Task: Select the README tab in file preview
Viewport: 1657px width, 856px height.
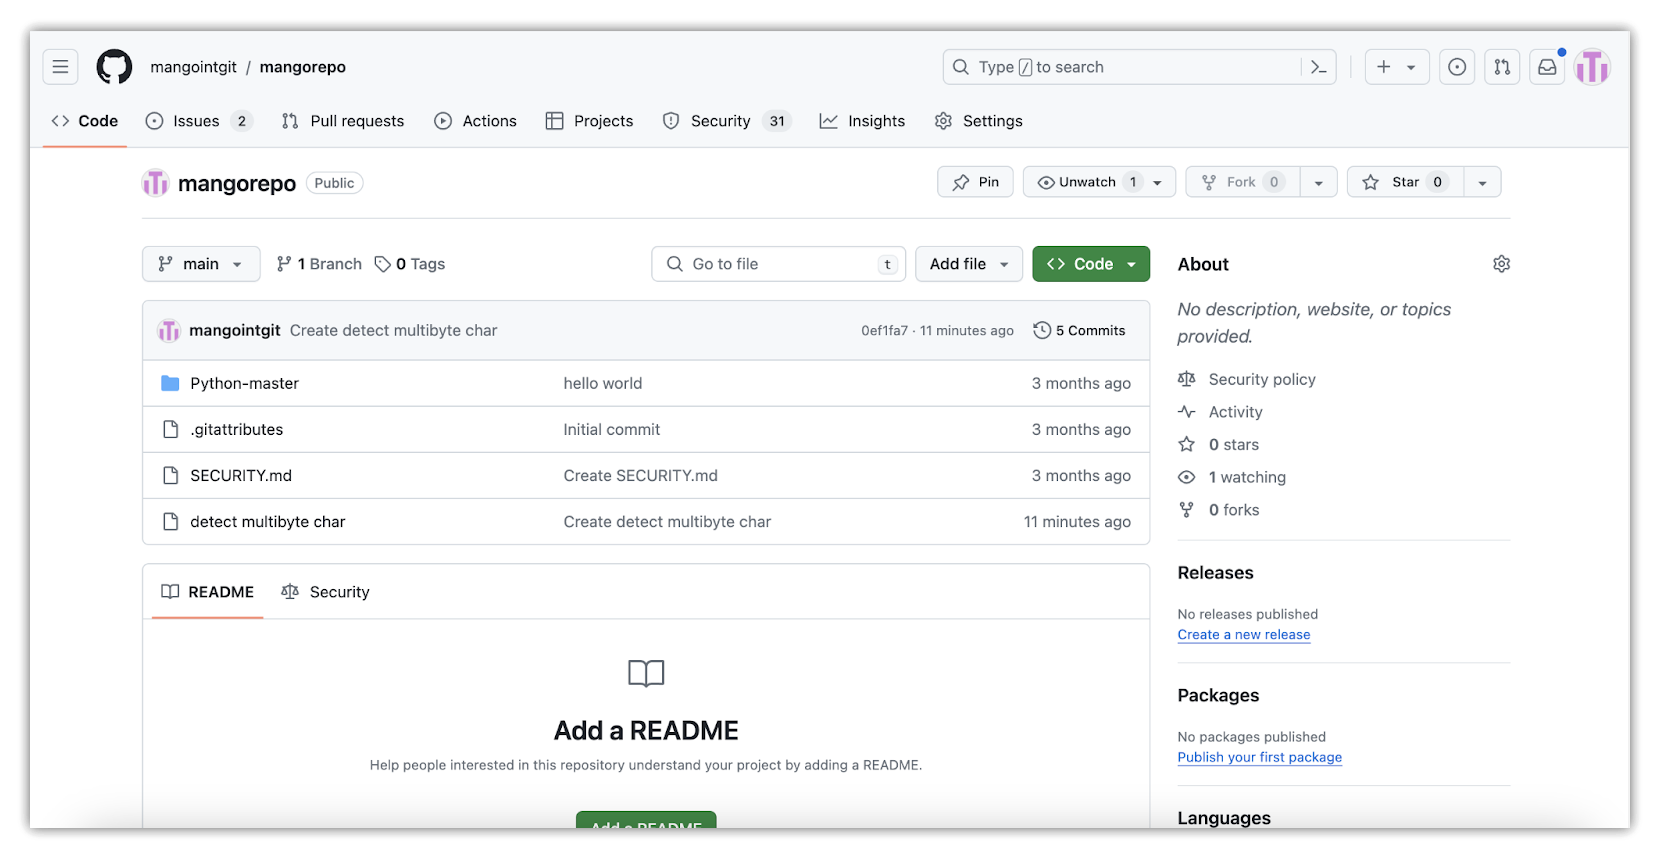Action: 208,592
